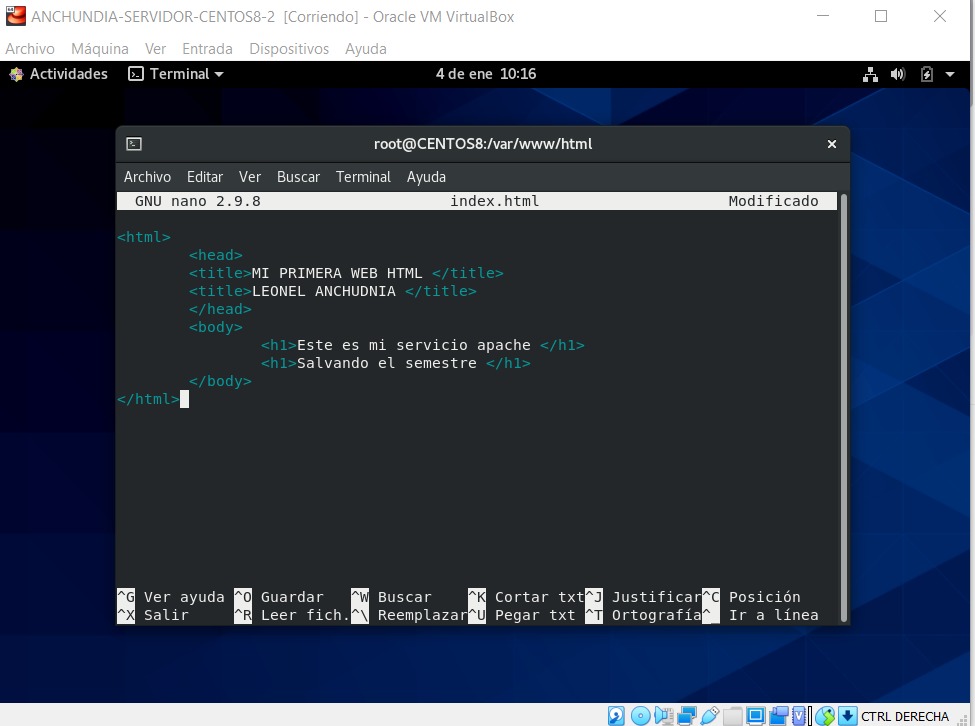The width and height of the screenshot is (975, 726).
Task: Click the opening <html> tag line
Action: point(144,237)
